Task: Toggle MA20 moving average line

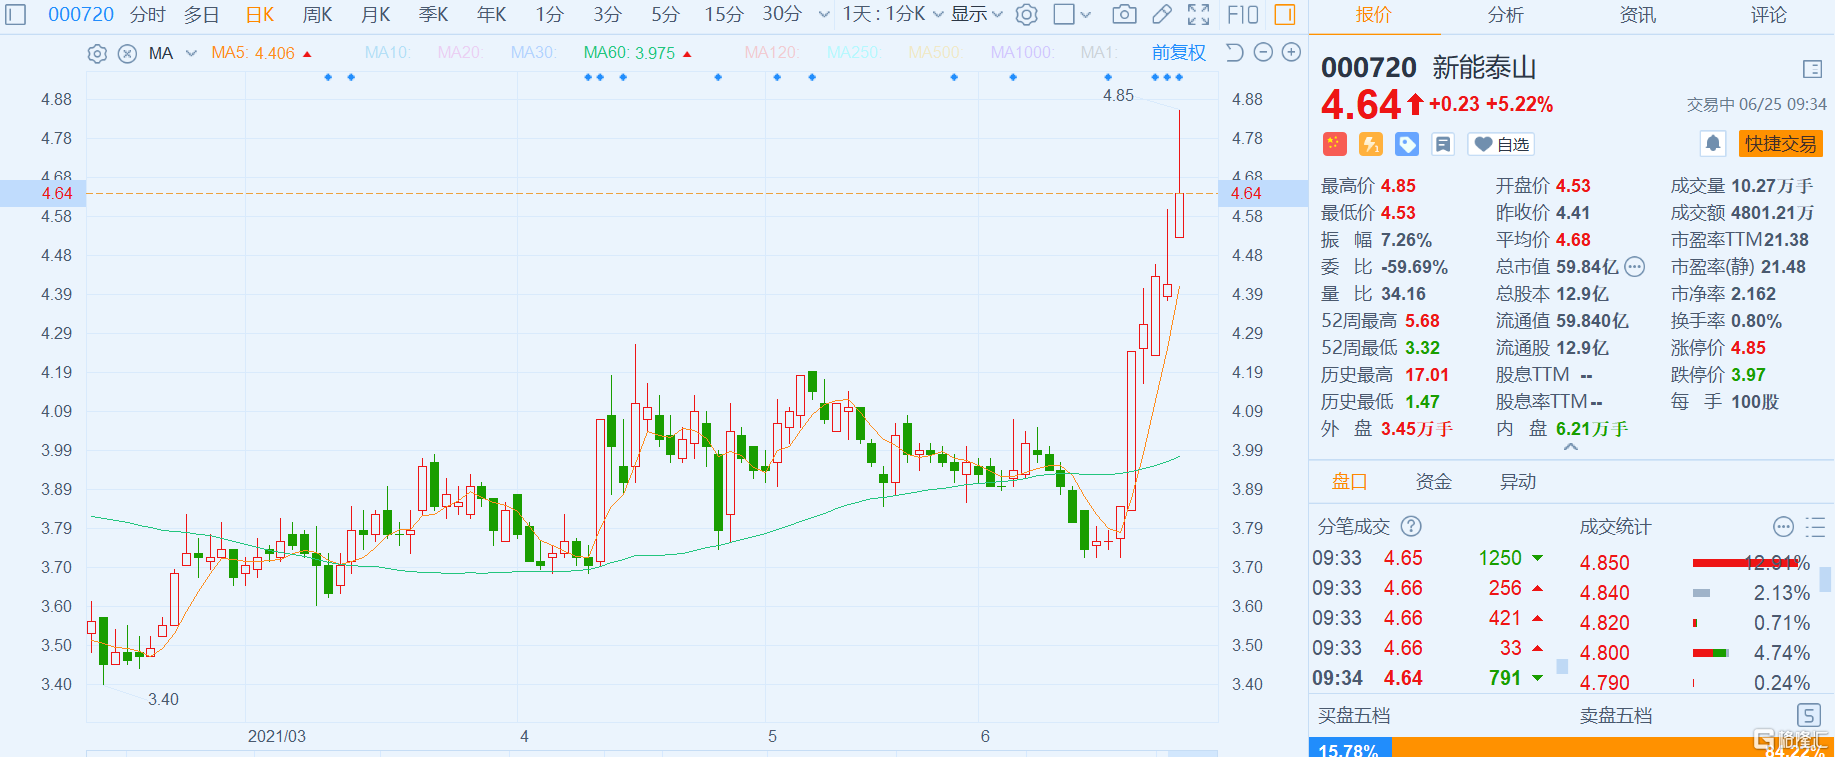Action: point(459,52)
